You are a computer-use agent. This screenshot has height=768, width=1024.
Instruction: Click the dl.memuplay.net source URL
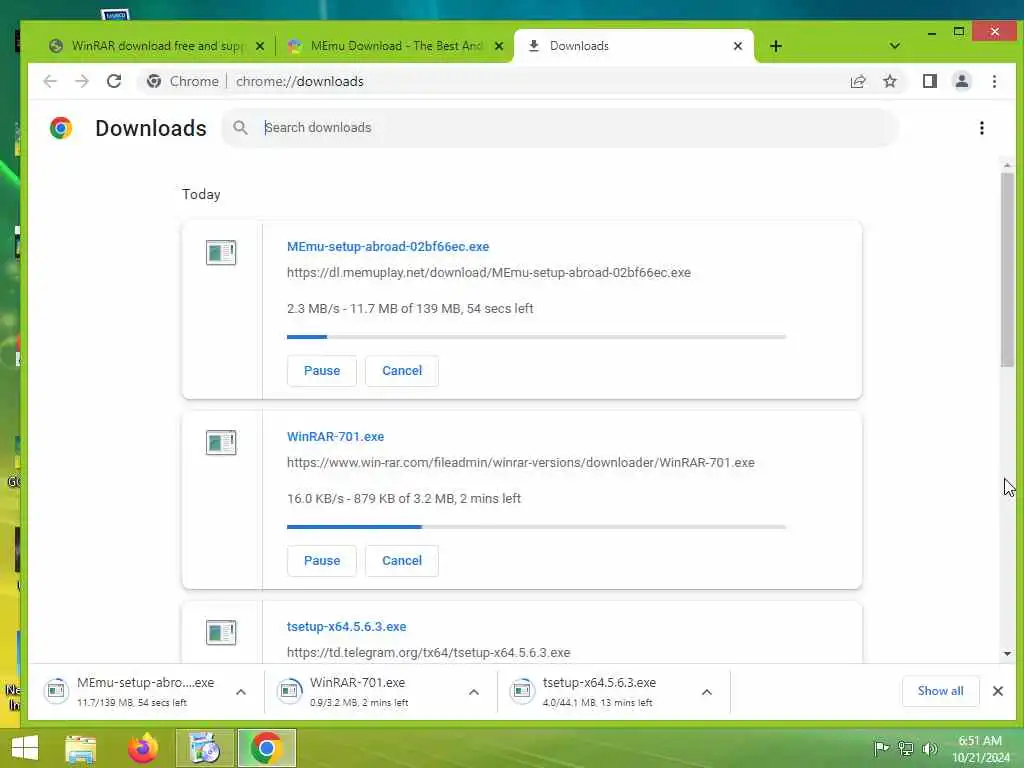[488, 272]
